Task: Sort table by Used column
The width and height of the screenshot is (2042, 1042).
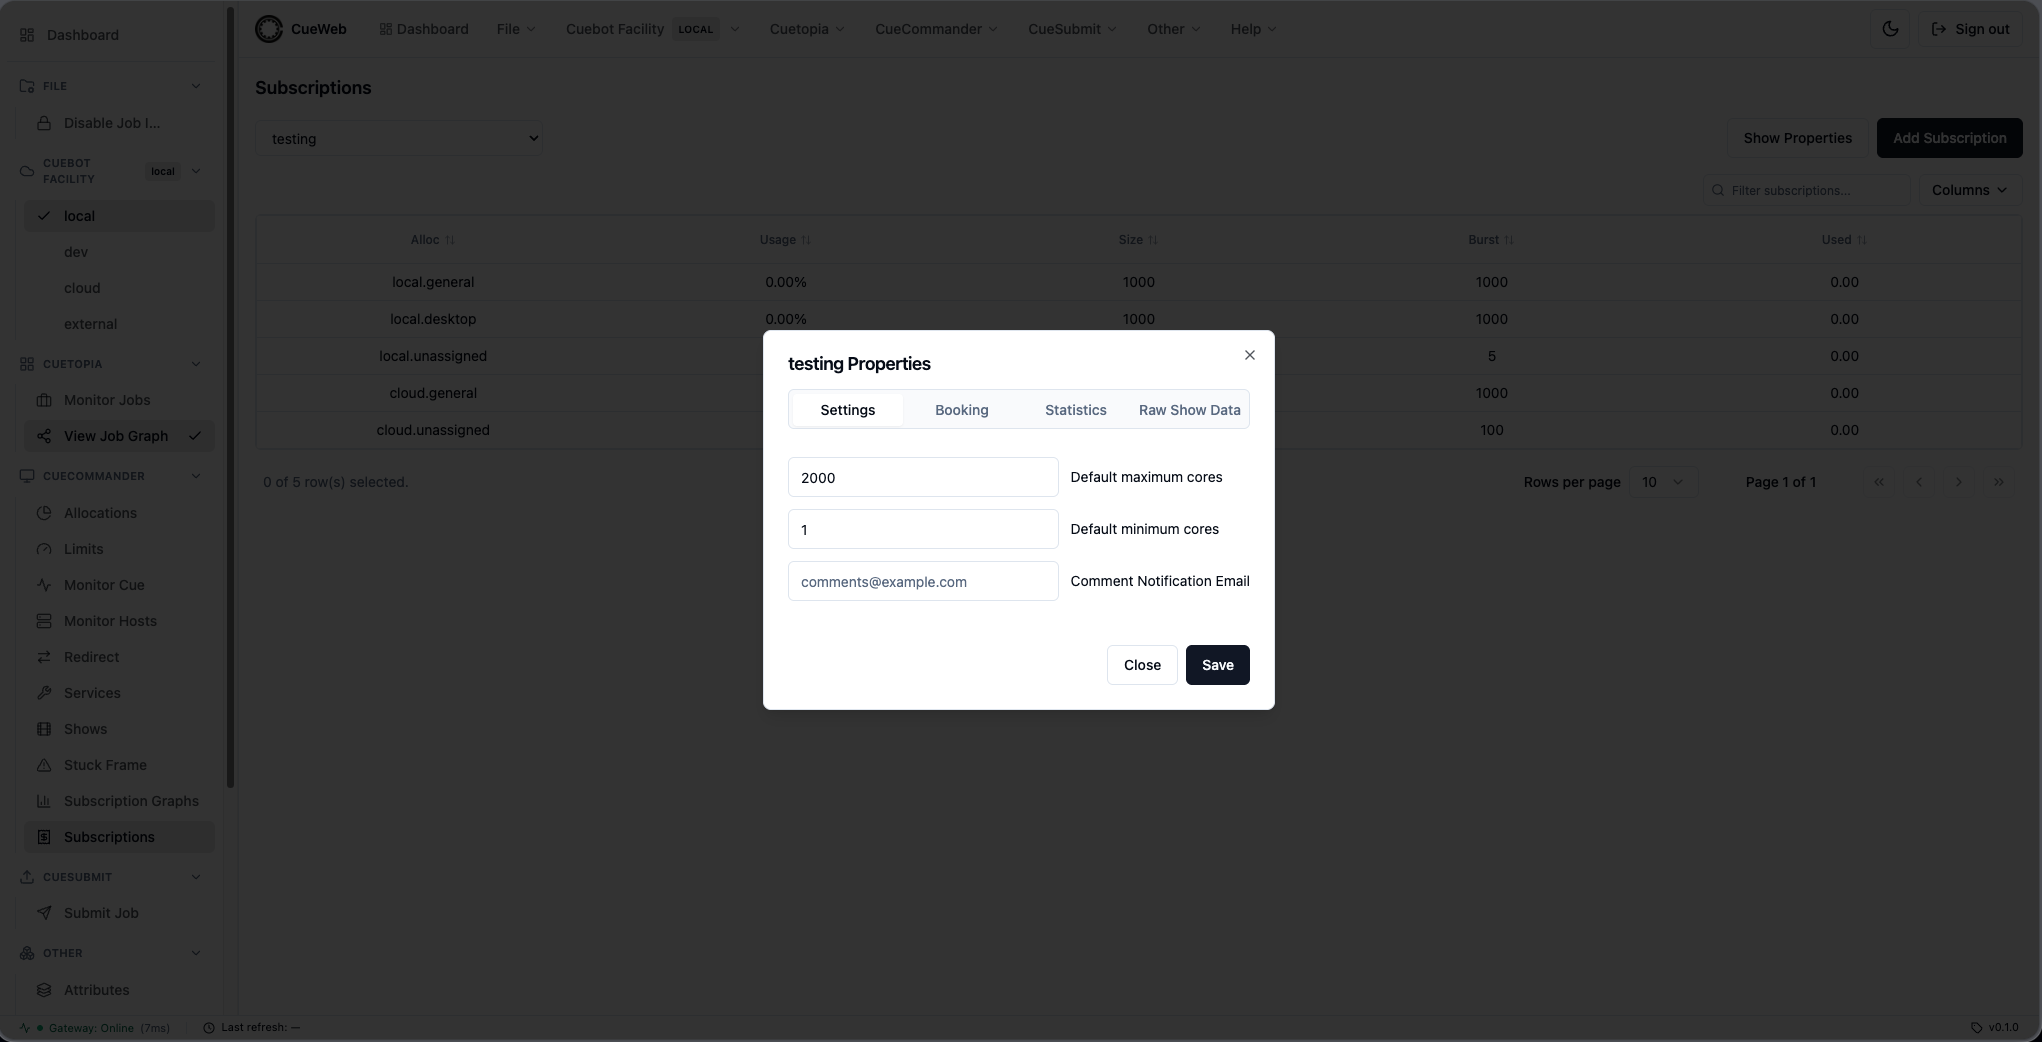Action: click(1844, 240)
